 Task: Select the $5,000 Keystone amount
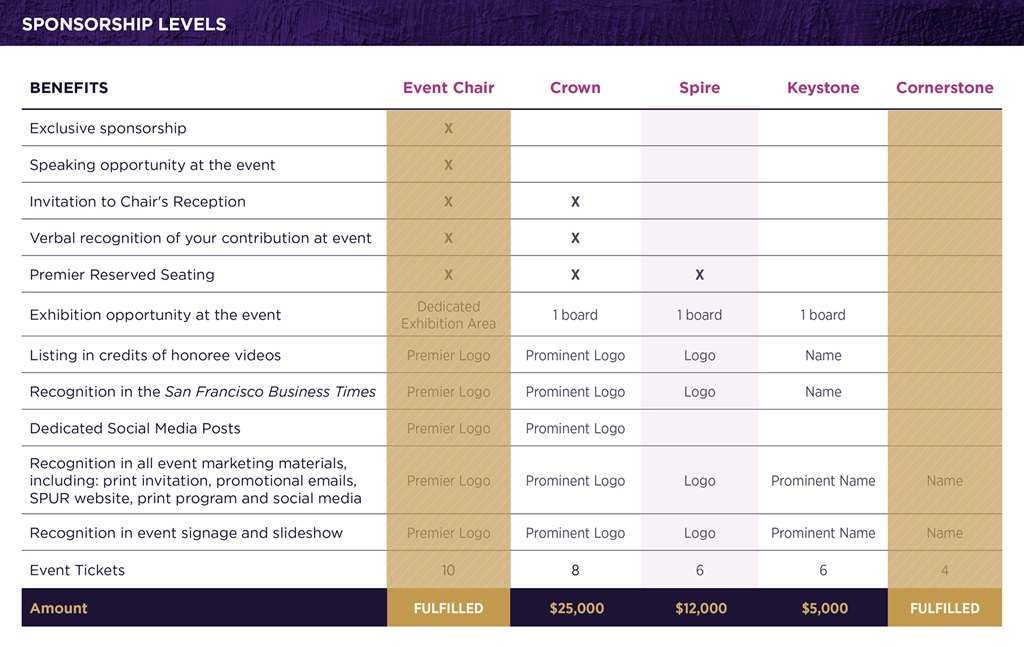tap(824, 608)
